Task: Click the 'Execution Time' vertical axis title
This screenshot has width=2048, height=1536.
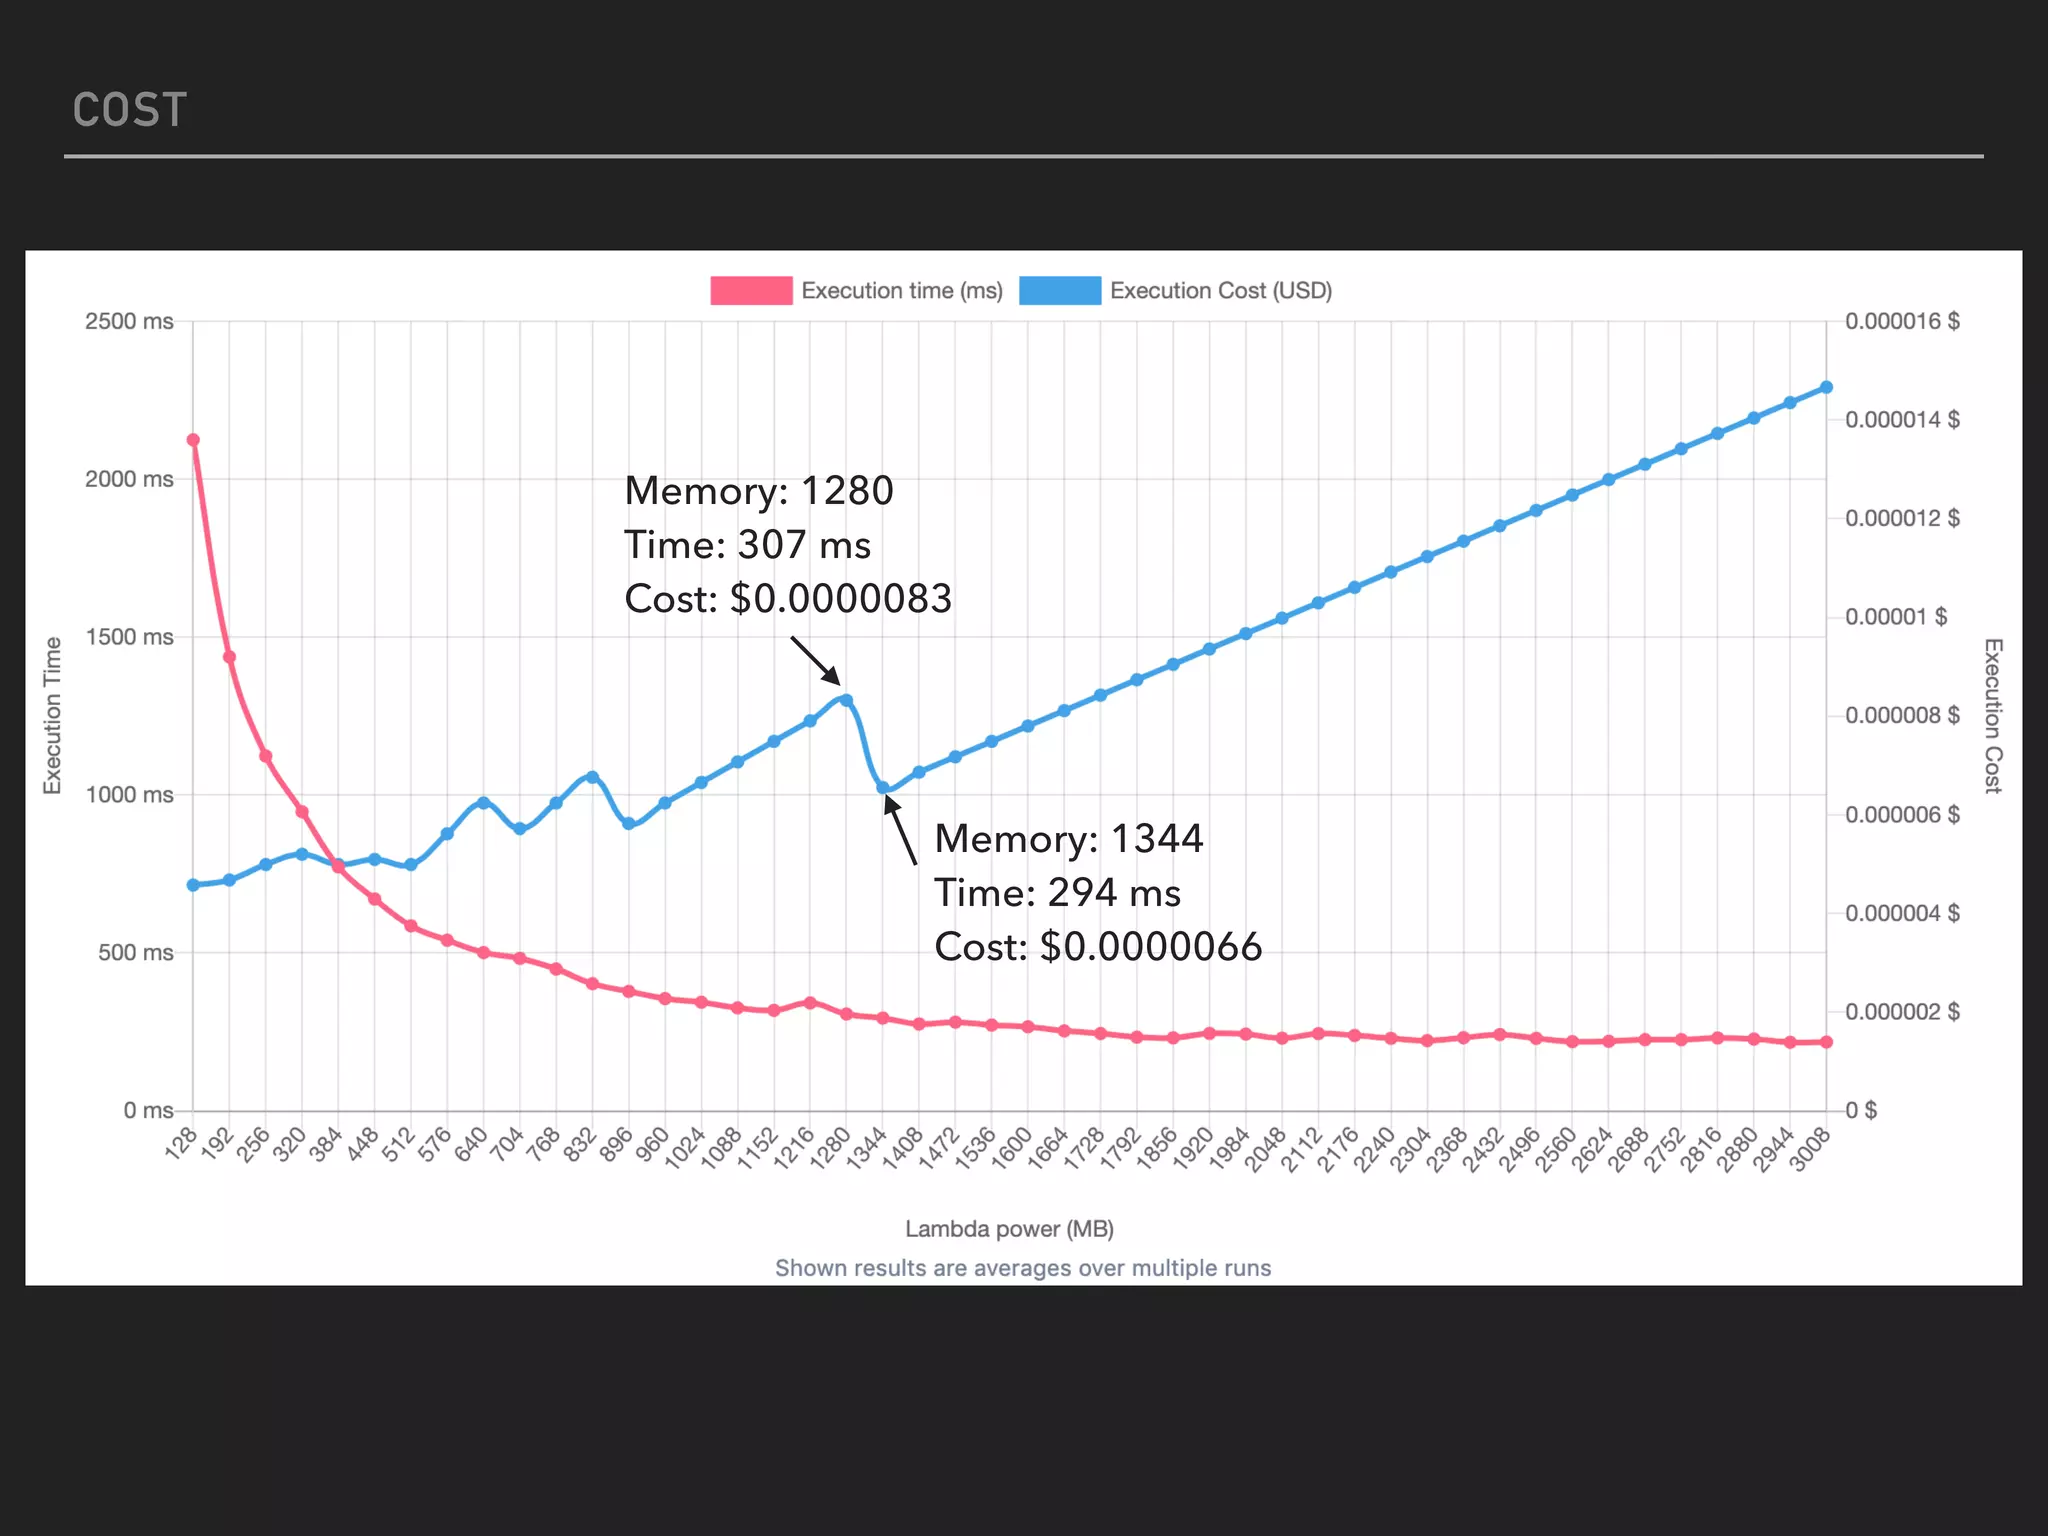Action: [53, 716]
